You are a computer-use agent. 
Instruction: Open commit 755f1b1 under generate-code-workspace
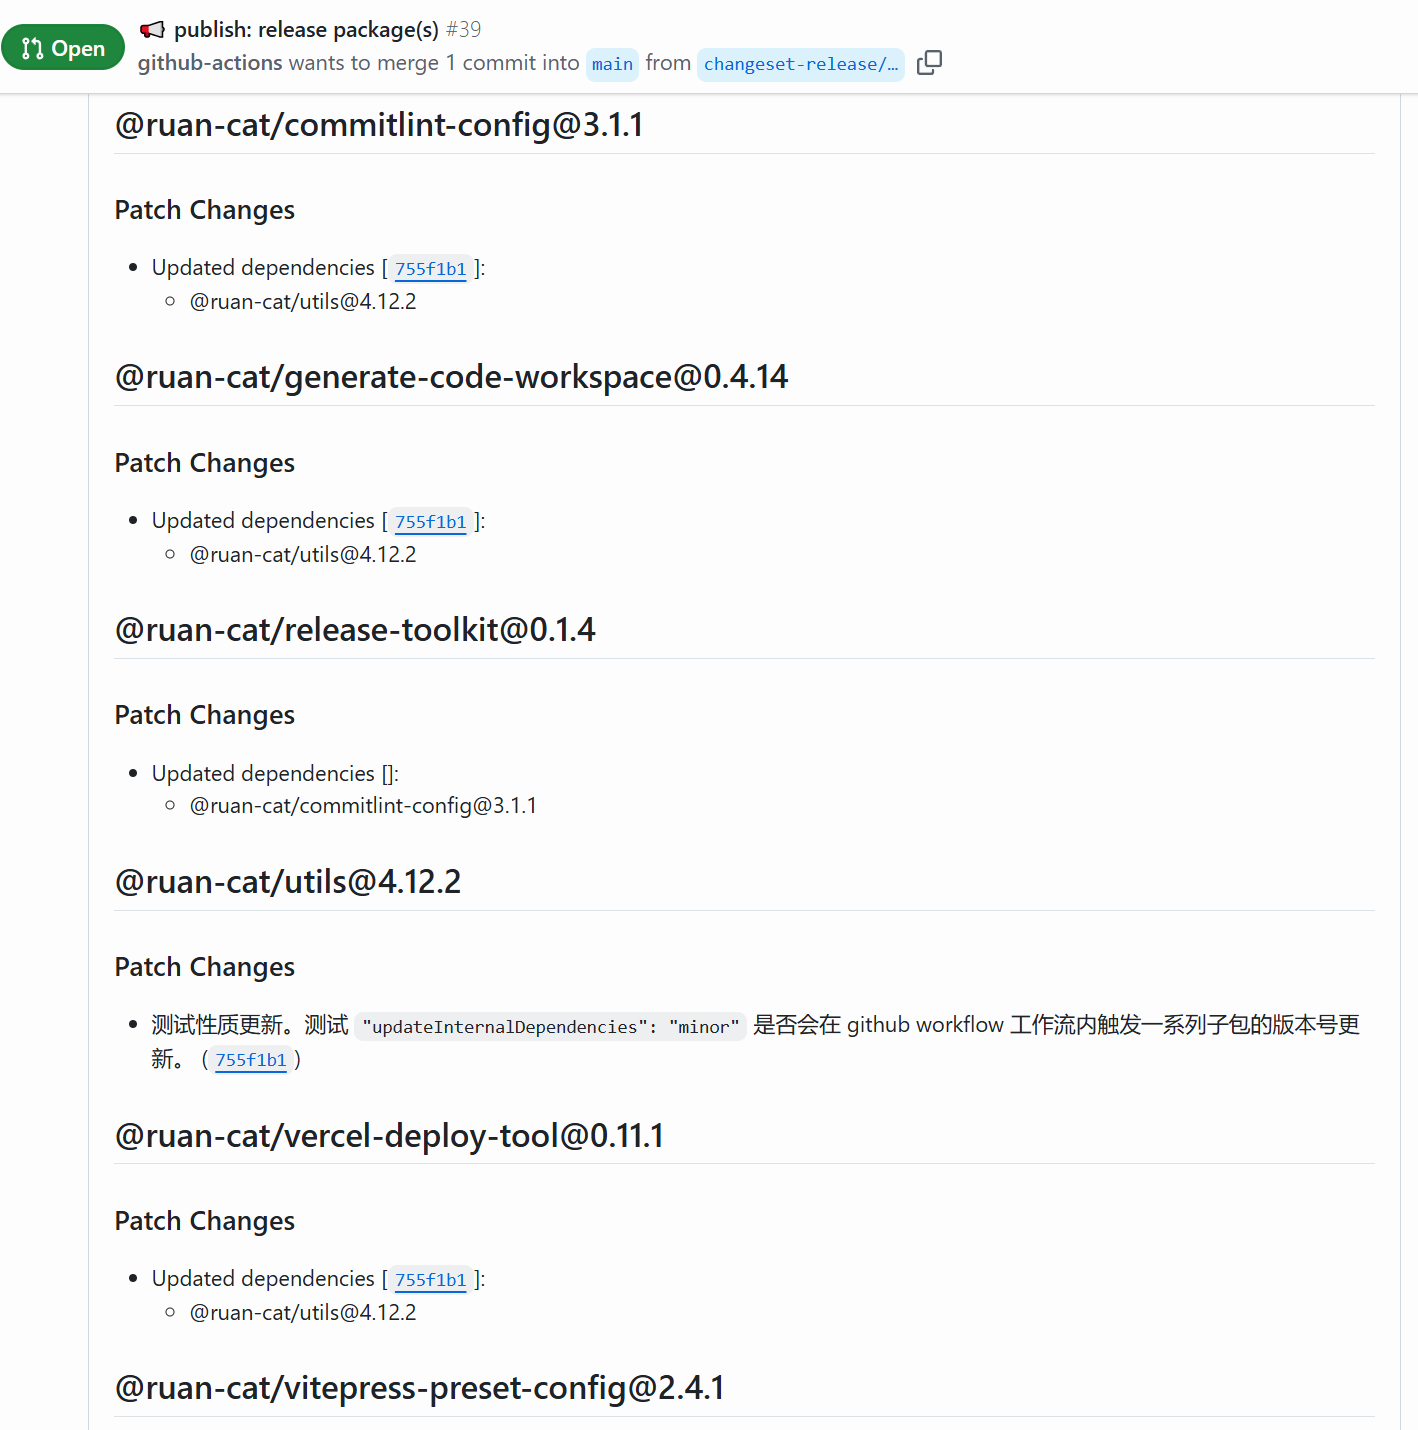[430, 522]
